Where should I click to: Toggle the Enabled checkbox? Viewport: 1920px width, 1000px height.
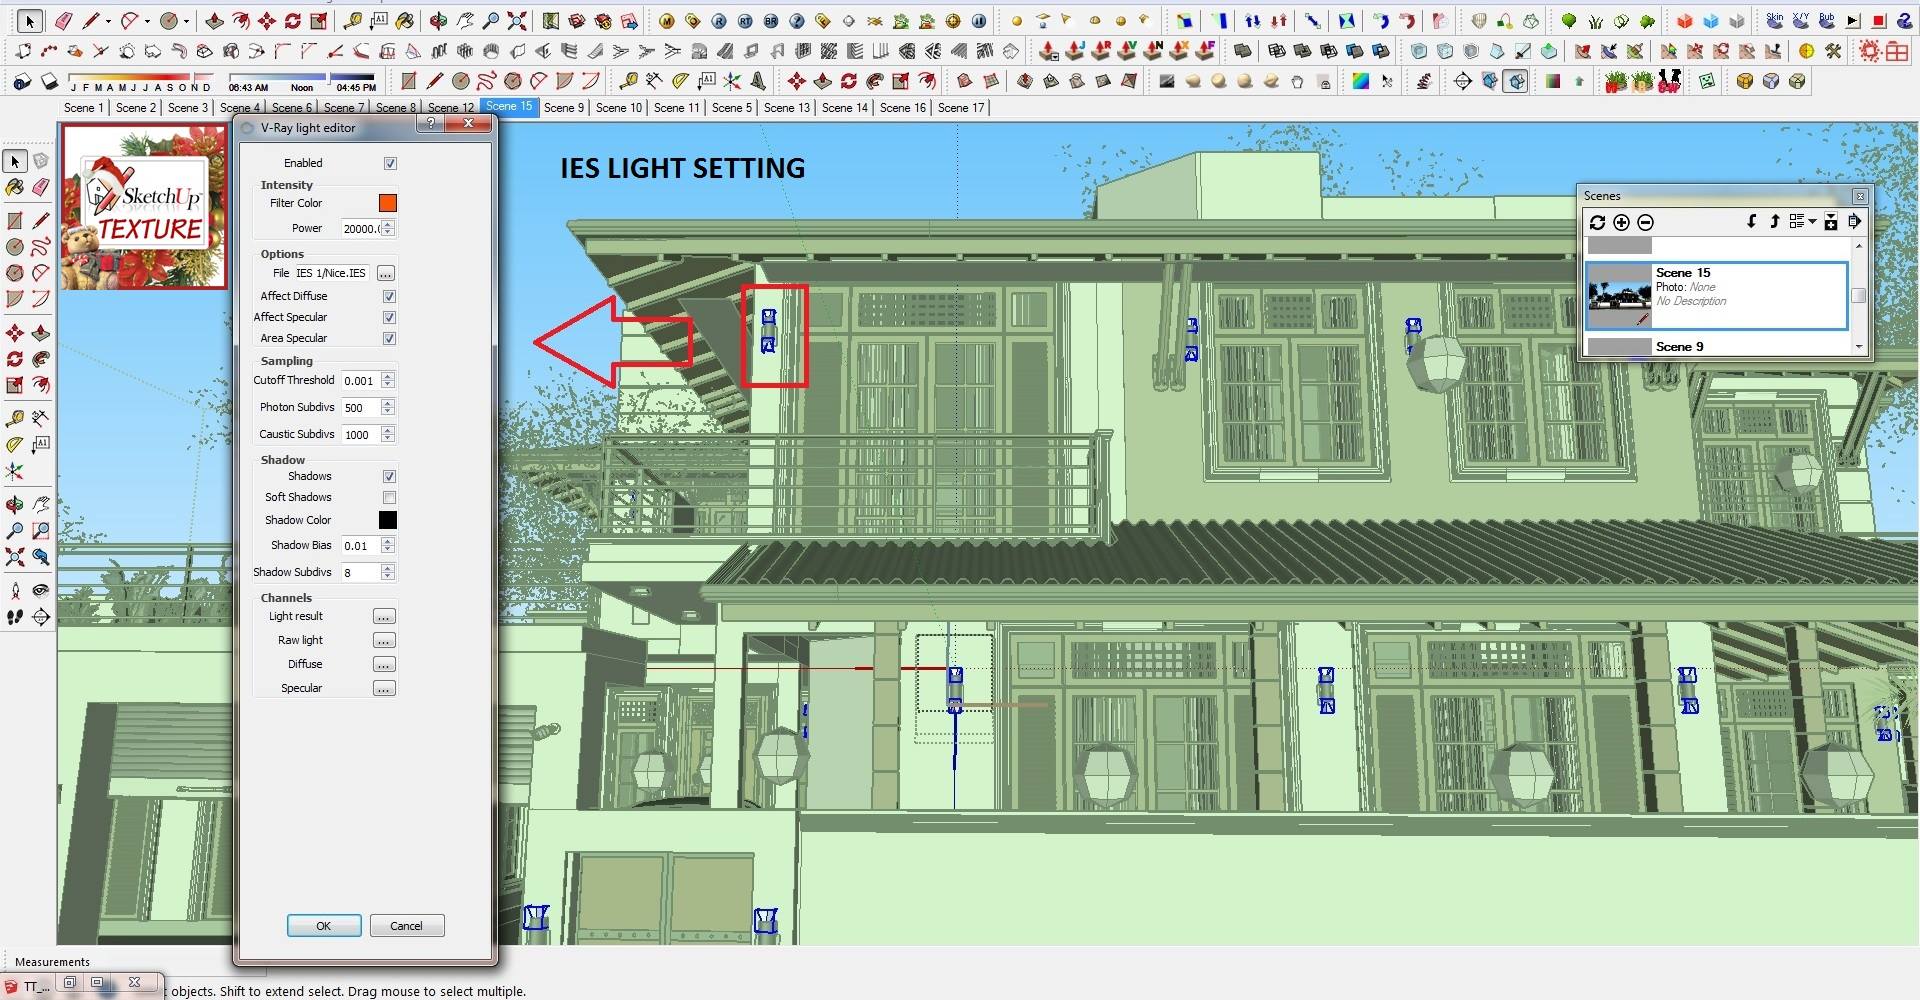390,163
